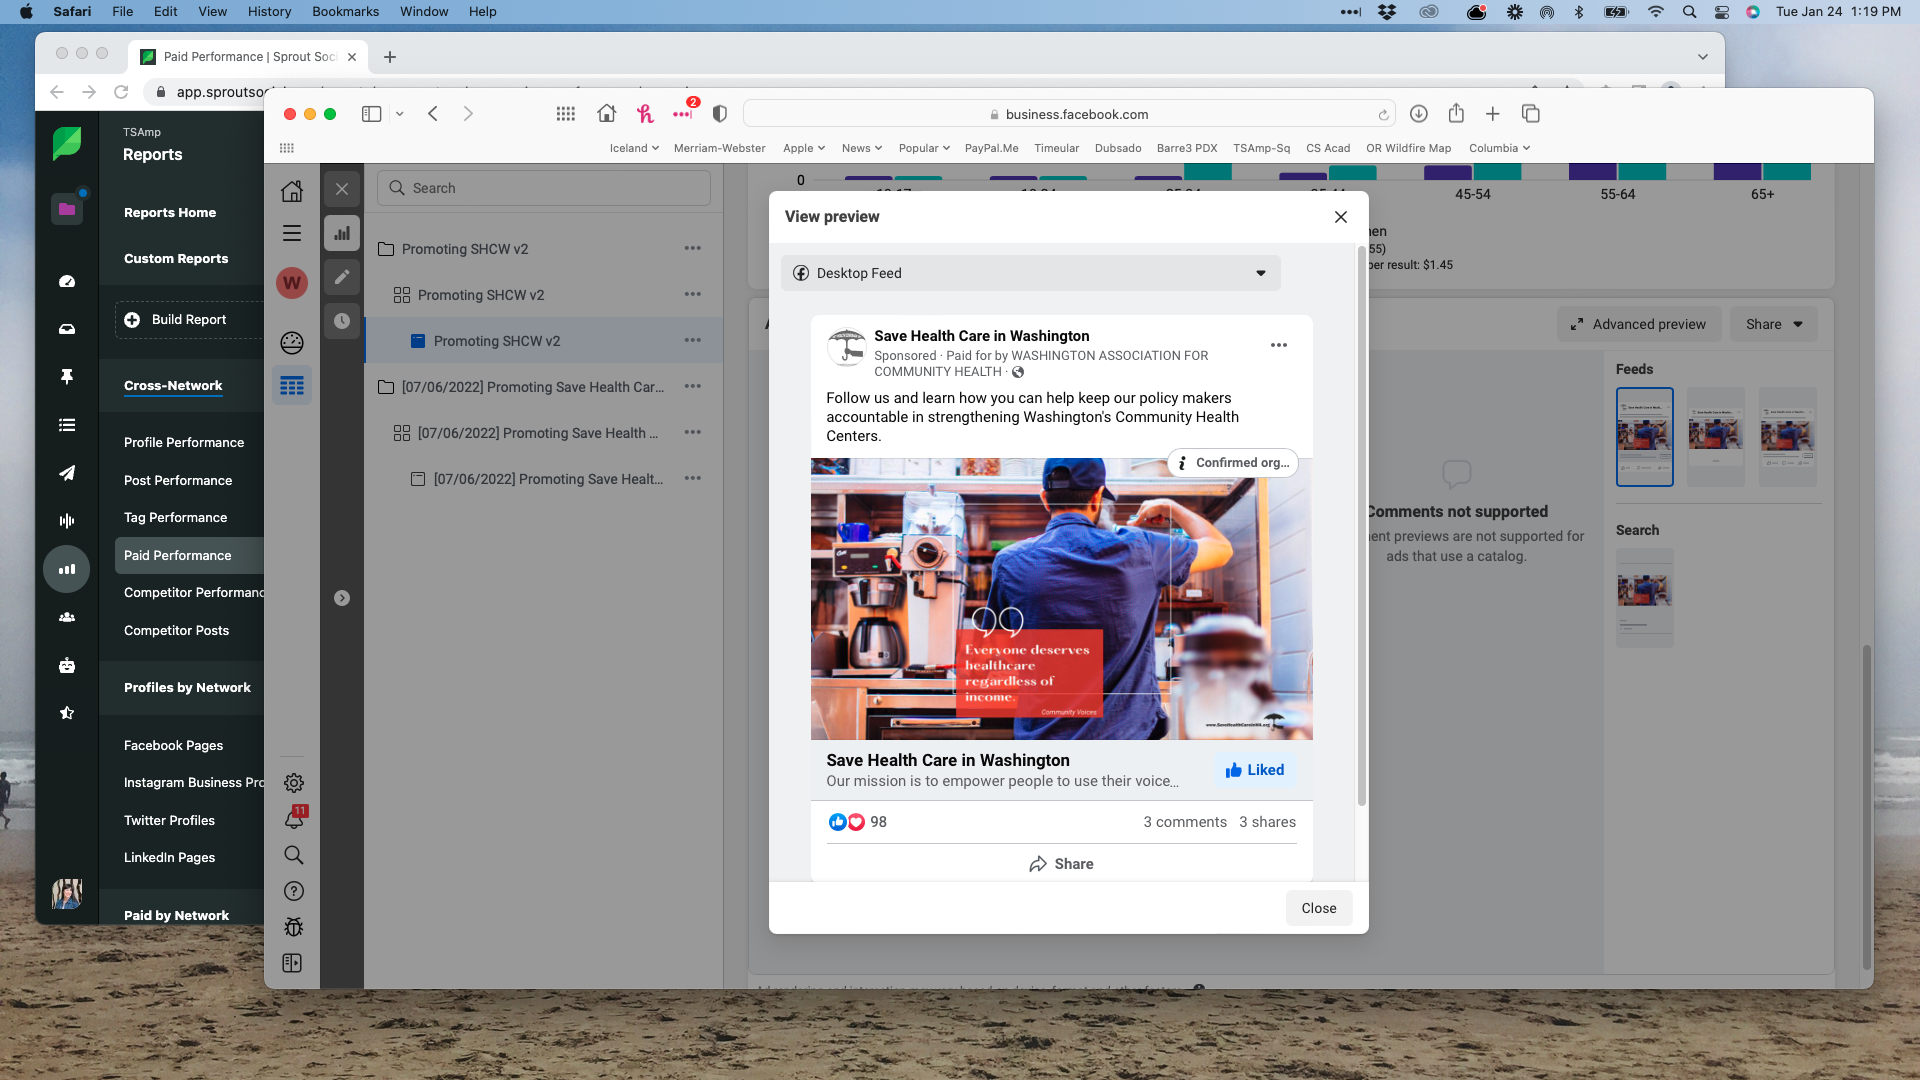Open Facebook Business settings gear
The width and height of the screenshot is (1920, 1080).
(294, 783)
